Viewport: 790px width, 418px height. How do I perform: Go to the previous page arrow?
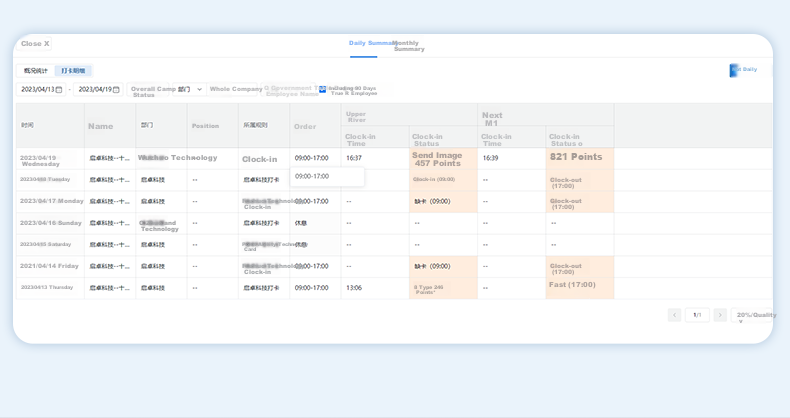674,315
